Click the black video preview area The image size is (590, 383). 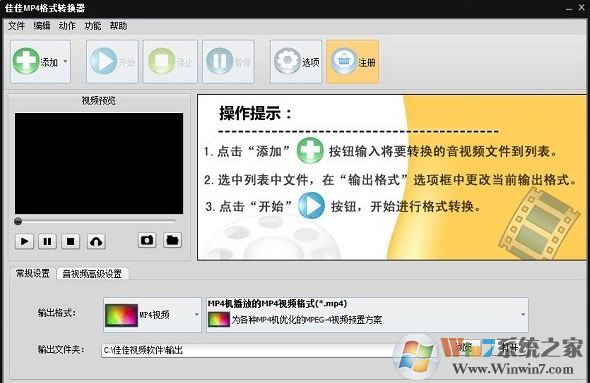99,163
